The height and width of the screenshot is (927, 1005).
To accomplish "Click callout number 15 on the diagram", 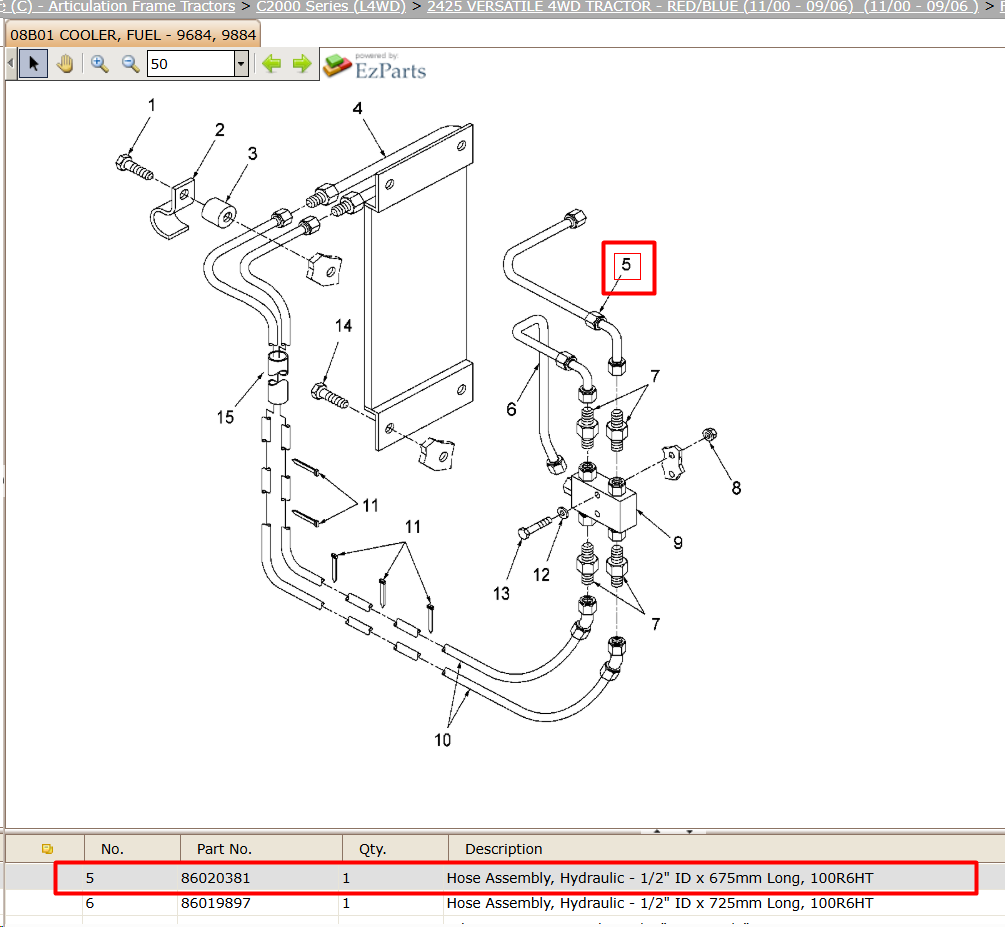I will [225, 417].
